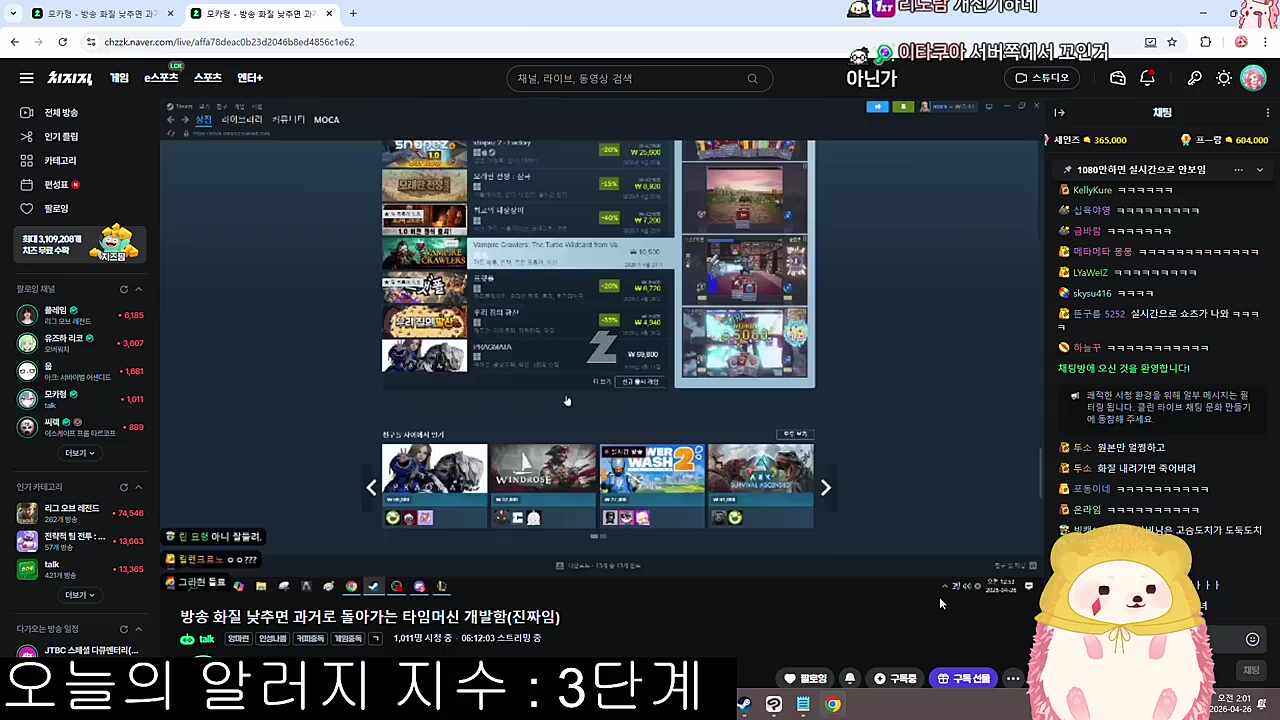Image resolution: width=1280 pixels, height=720 pixels.
Task: Collapse the 팔로잉 채널 section
Action: point(138,289)
